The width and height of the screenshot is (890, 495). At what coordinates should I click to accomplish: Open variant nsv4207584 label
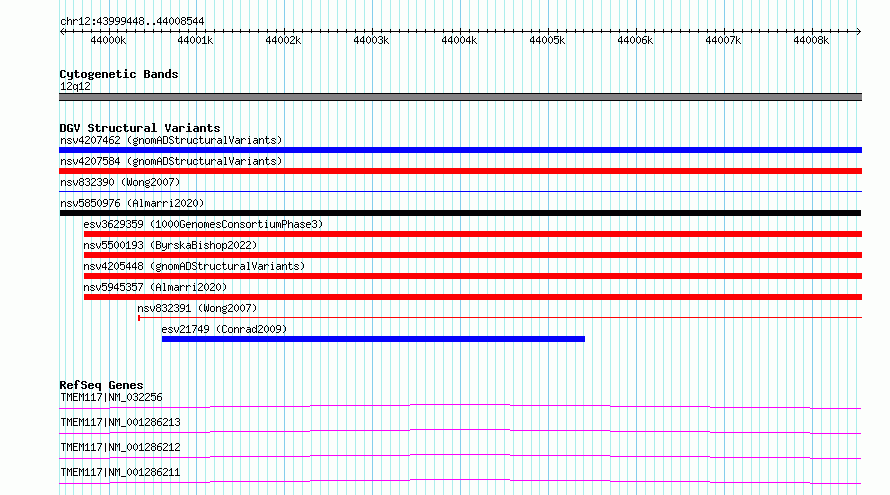(171, 161)
